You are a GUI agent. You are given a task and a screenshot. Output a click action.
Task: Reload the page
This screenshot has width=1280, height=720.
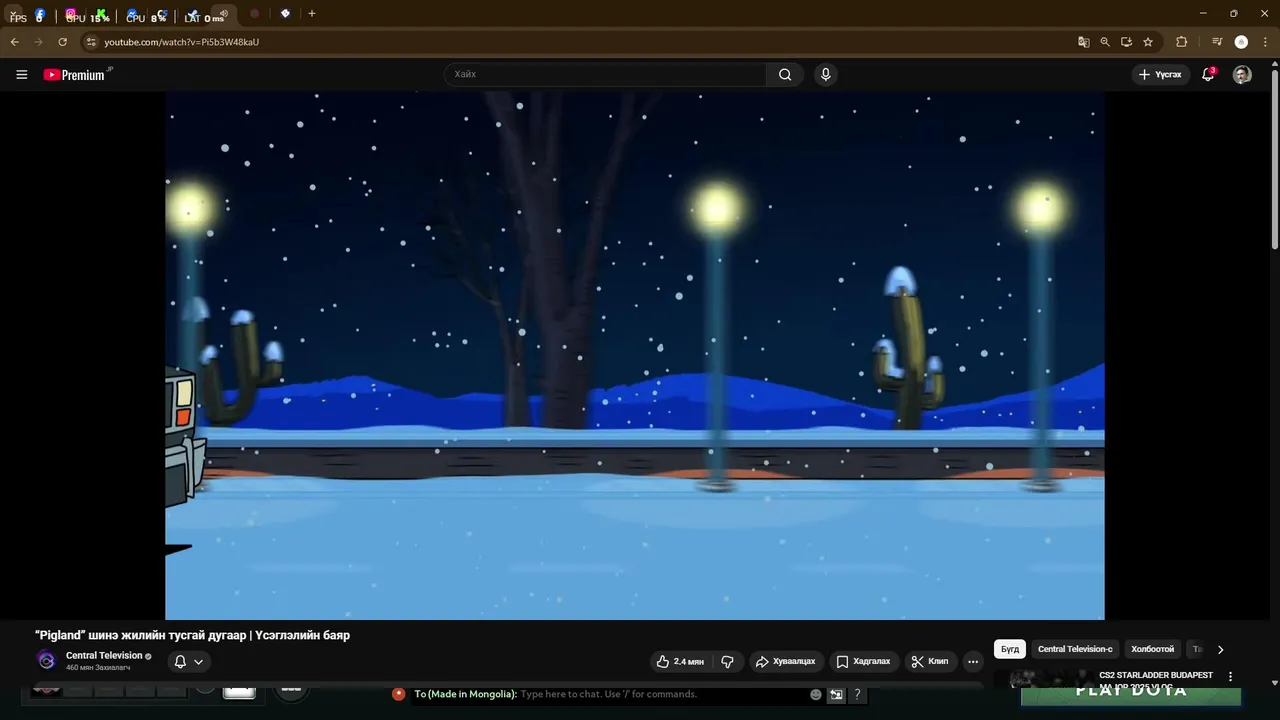click(62, 42)
